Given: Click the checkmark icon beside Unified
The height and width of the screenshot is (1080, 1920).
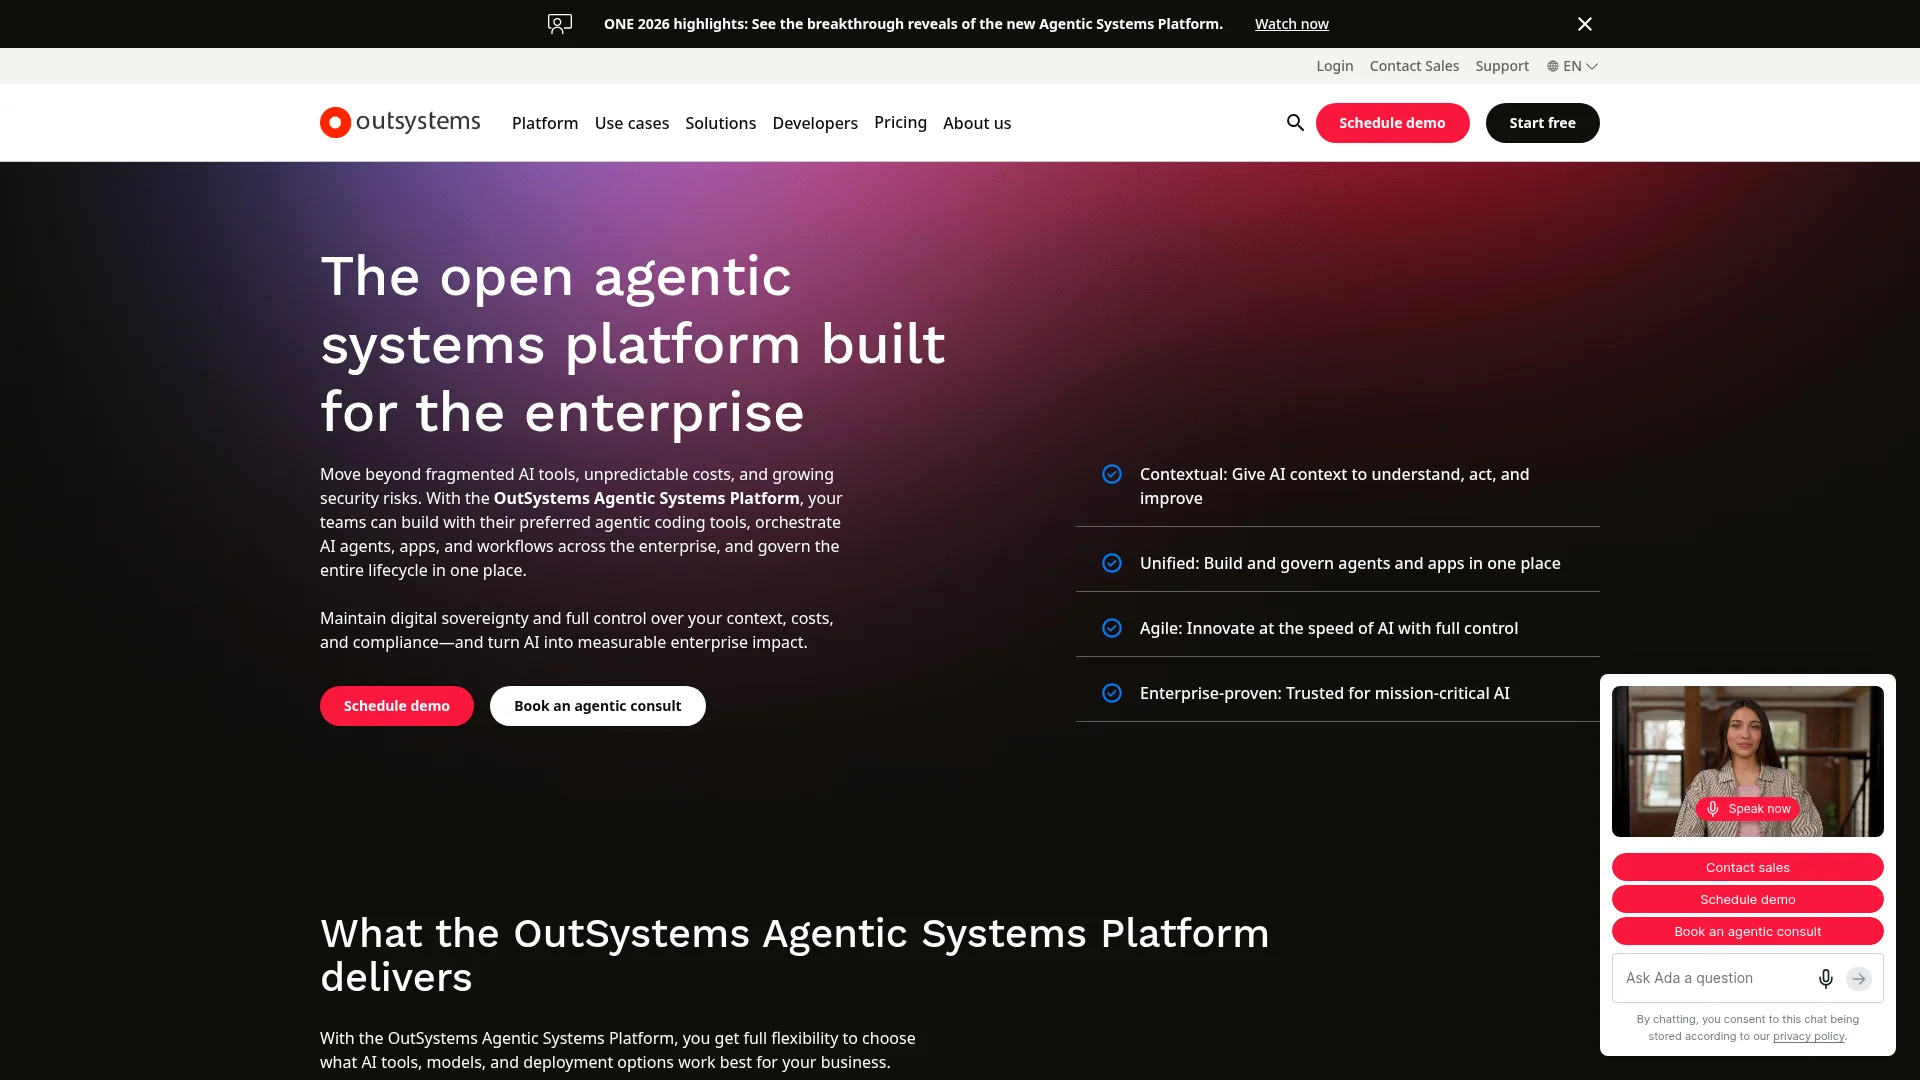Looking at the screenshot, I should pos(1112,563).
